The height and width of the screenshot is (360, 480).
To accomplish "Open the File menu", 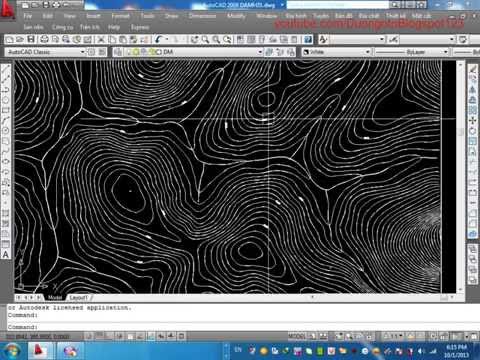I will pos(27,16).
